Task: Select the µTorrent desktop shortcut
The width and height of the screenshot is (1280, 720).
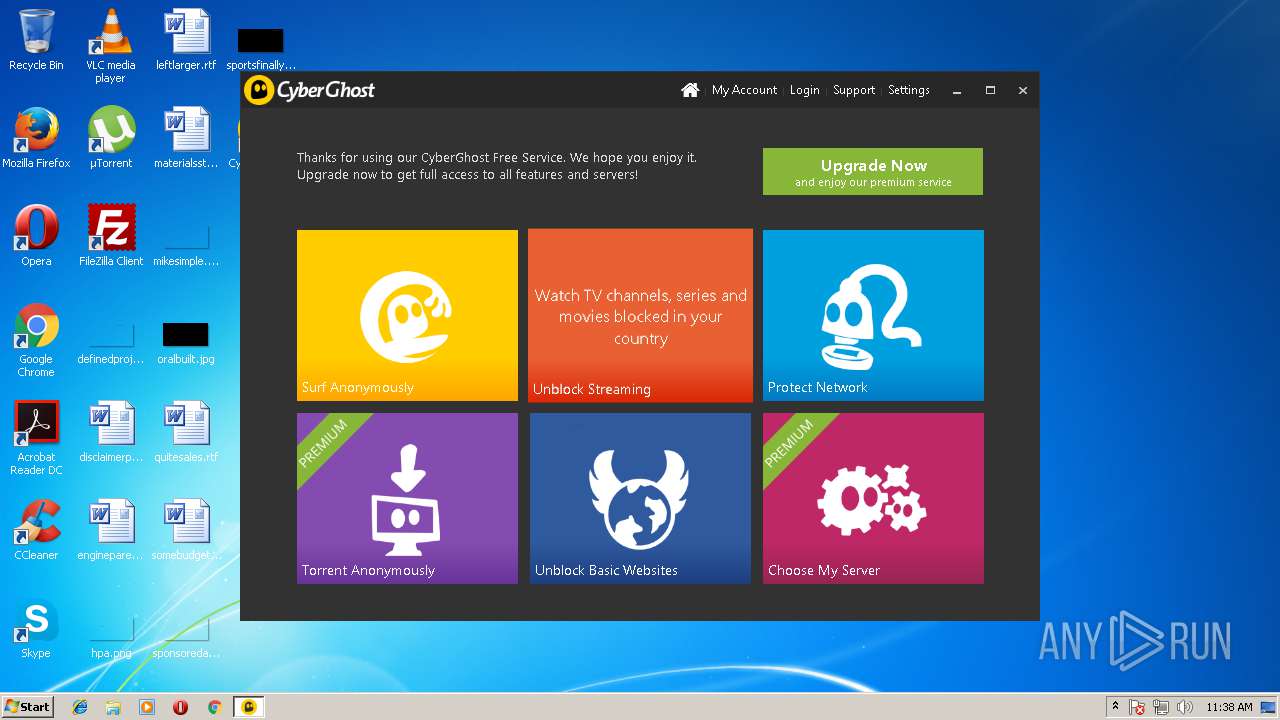Action: (110, 138)
